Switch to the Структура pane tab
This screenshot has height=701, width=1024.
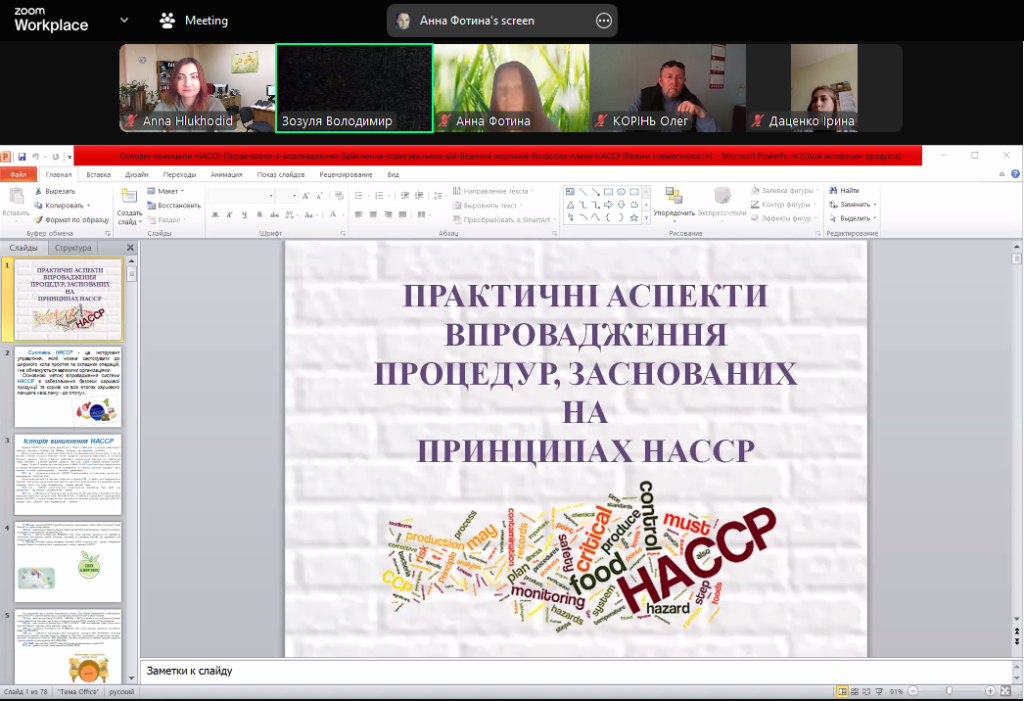(x=74, y=248)
